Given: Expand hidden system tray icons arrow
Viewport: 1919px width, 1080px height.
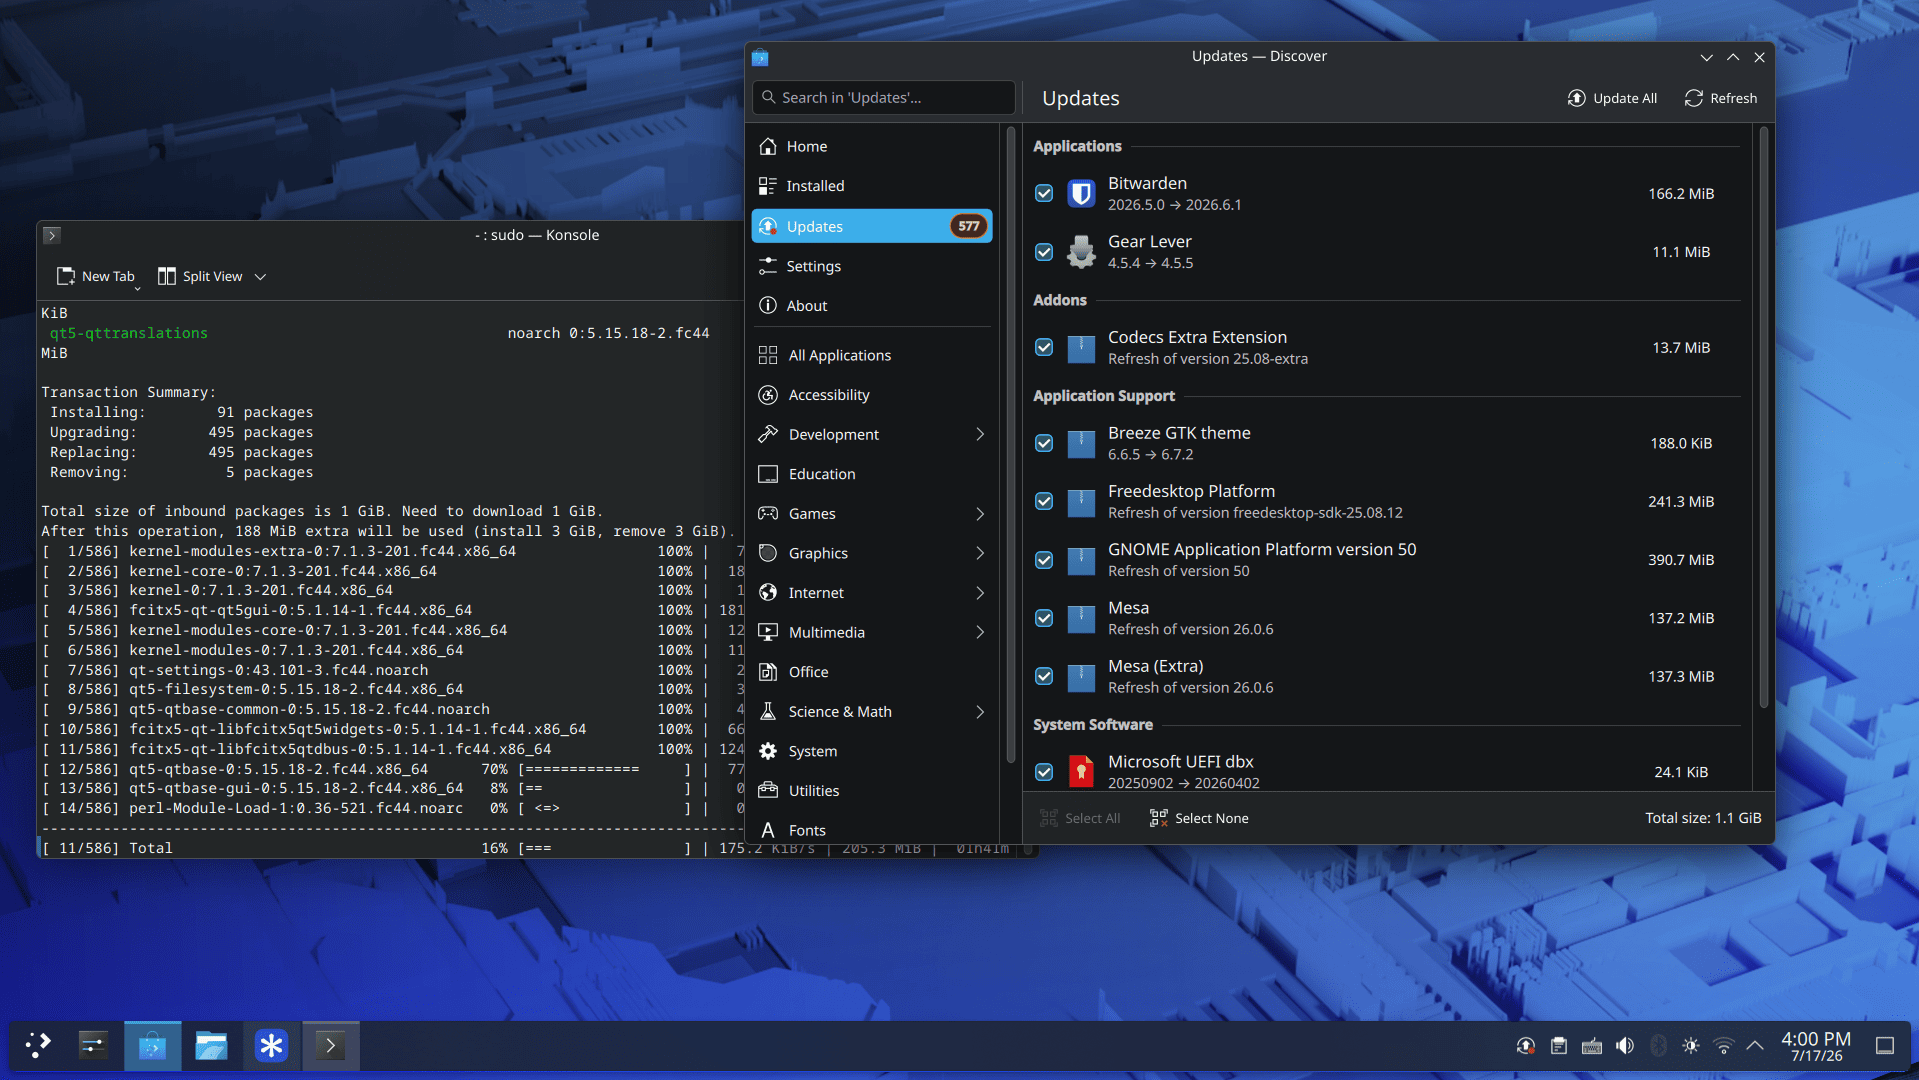Looking at the screenshot, I should click(1755, 1046).
